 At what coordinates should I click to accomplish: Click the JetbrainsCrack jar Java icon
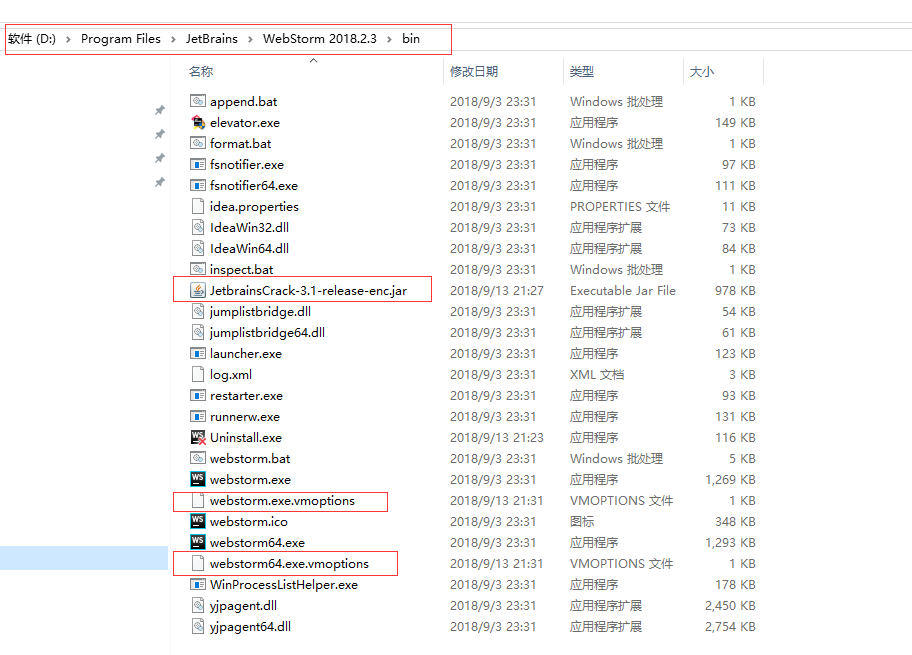point(198,290)
